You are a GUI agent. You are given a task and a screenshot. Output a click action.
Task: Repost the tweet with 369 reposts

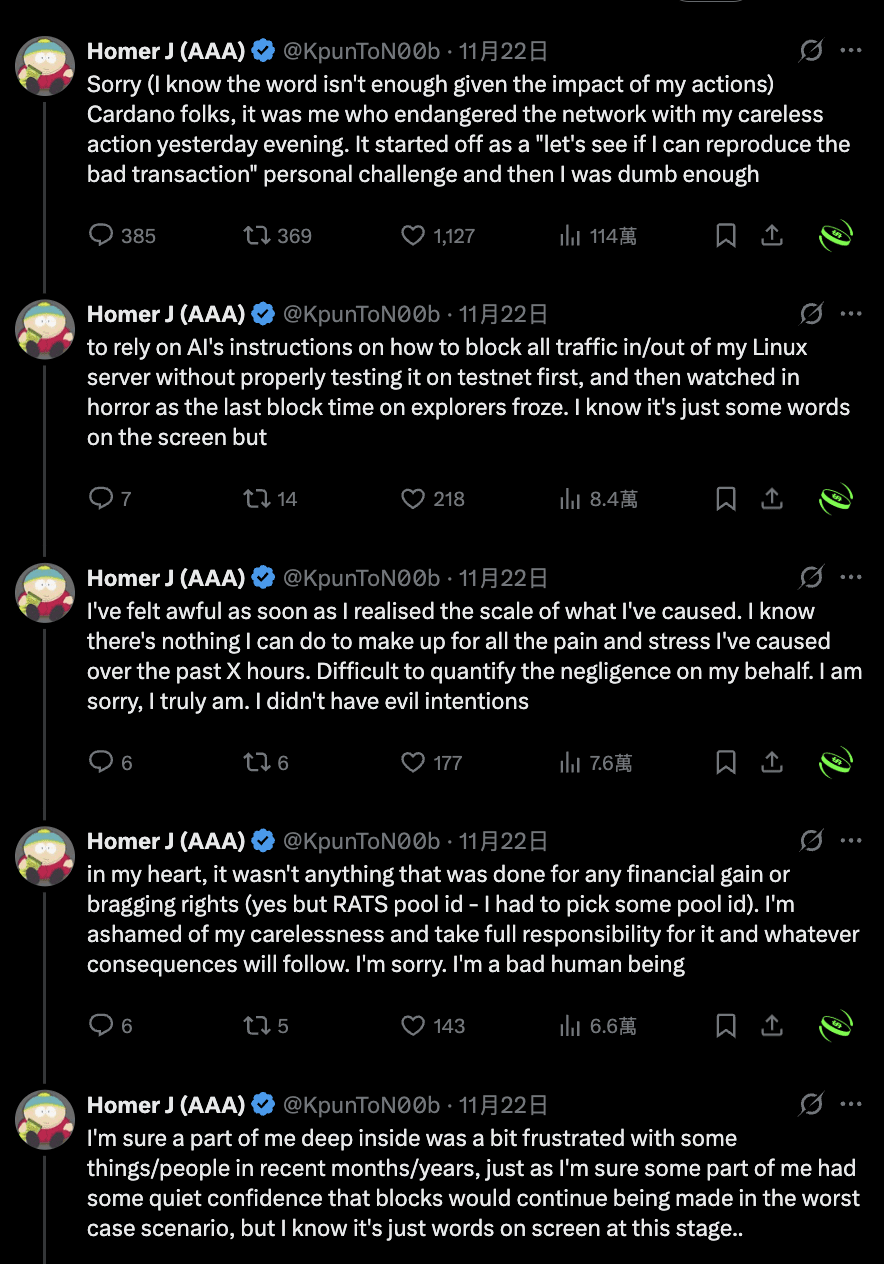point(257,235)
